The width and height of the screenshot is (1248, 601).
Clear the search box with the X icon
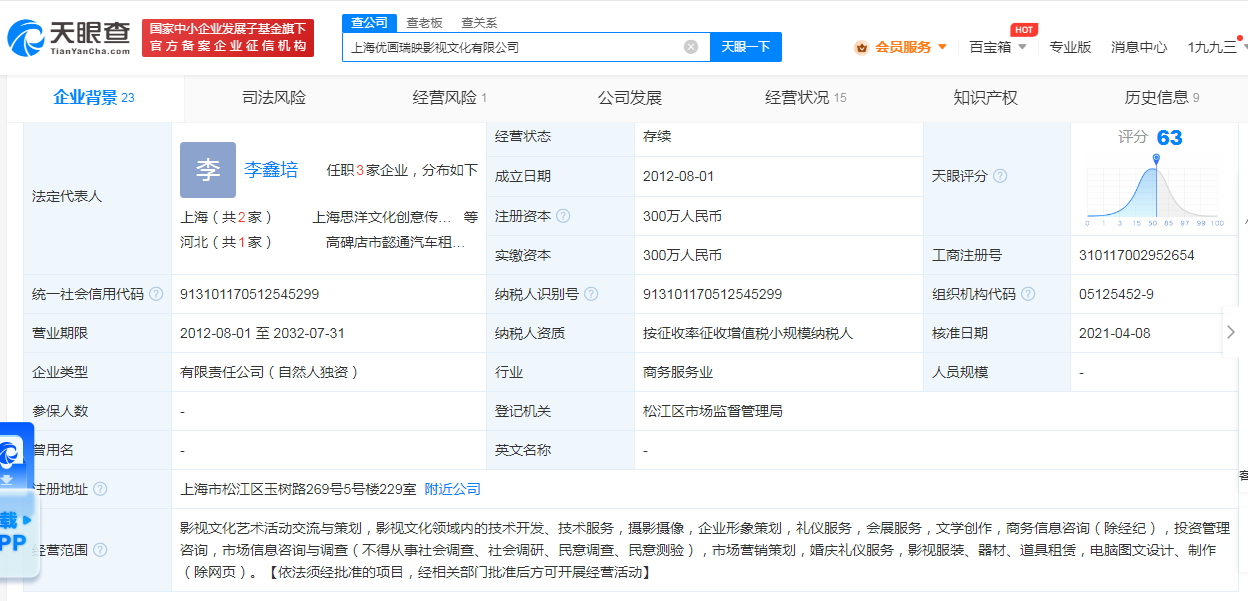tap(691, 47)
